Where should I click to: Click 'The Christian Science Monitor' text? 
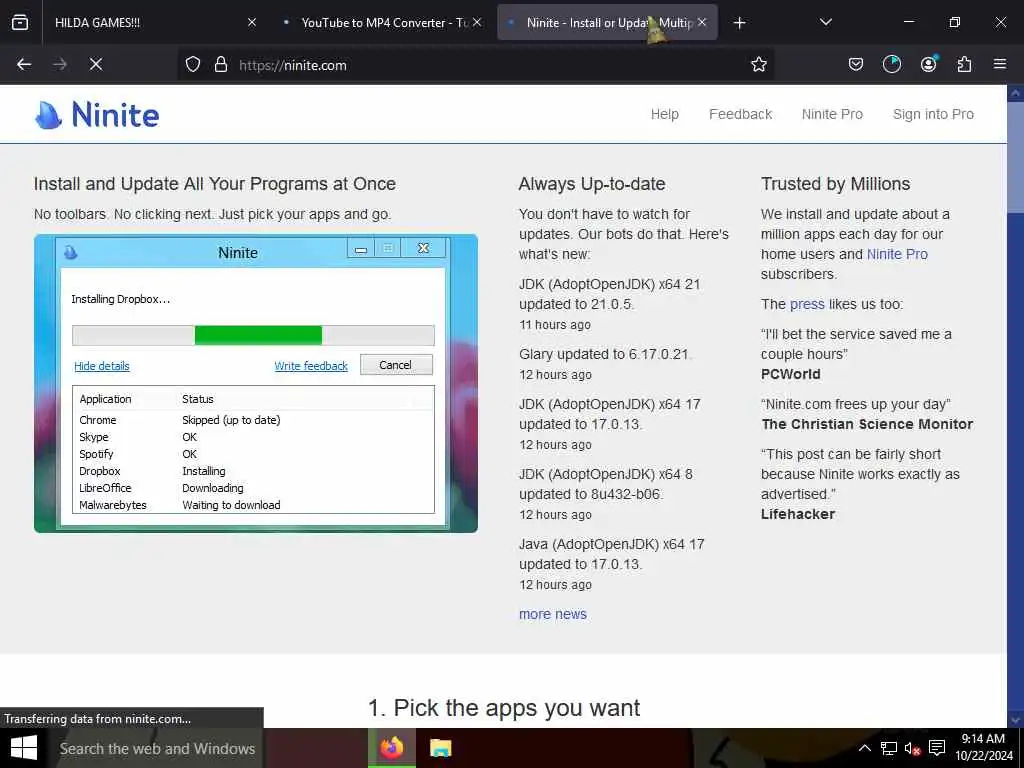(867, 424)
